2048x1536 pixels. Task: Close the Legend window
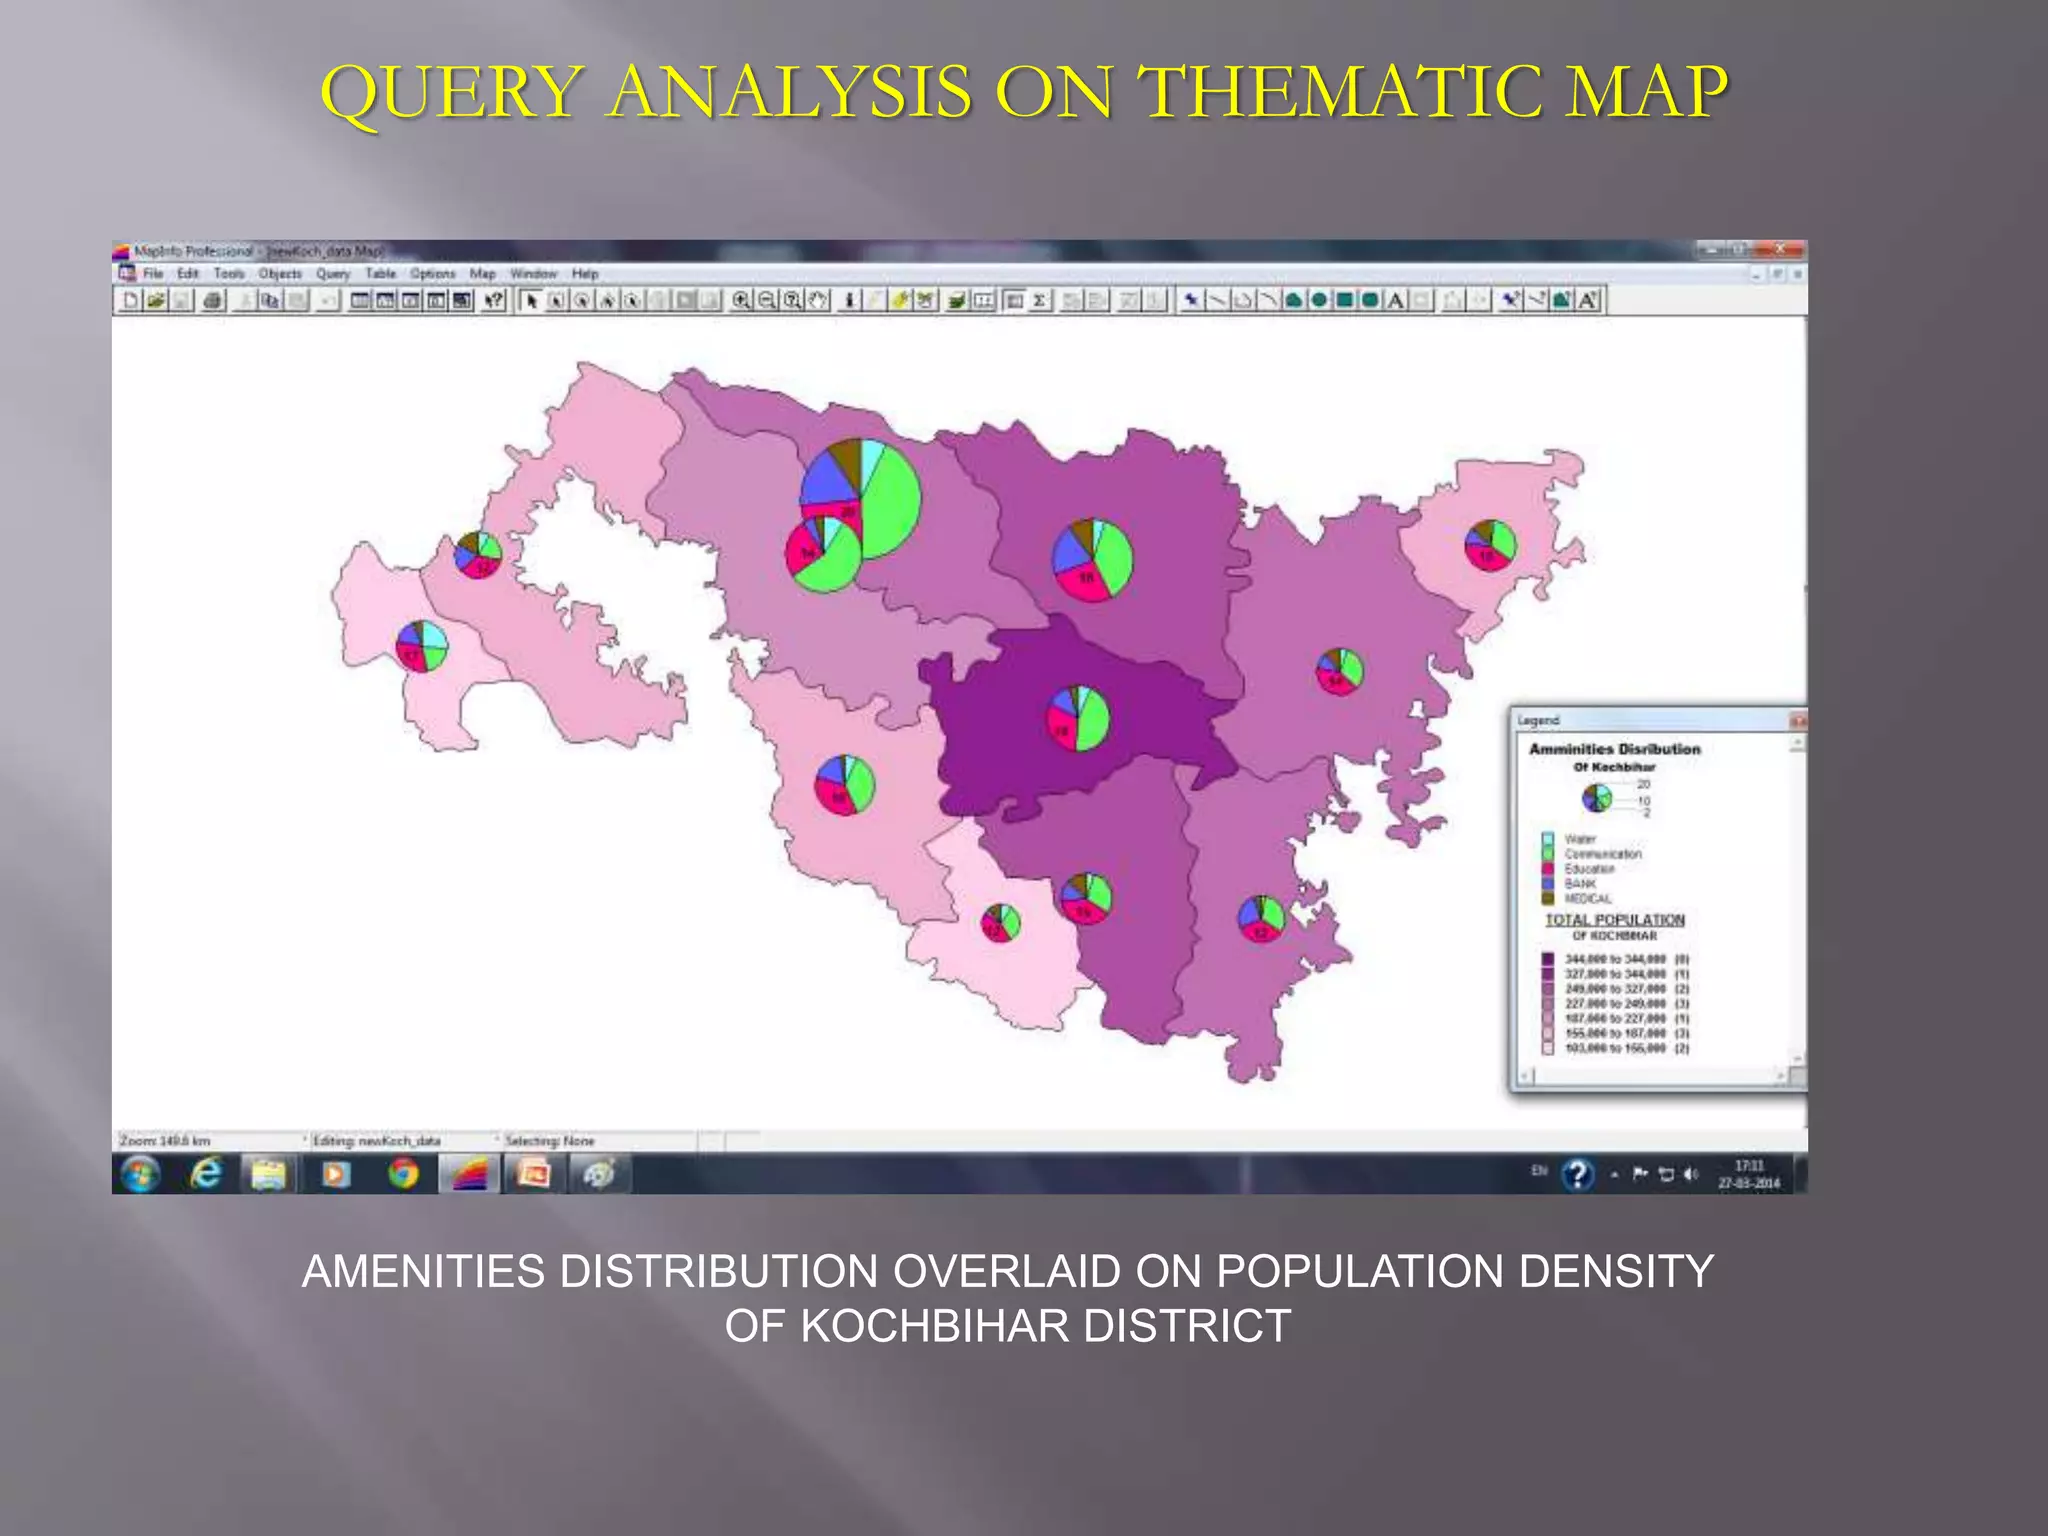1798,721
